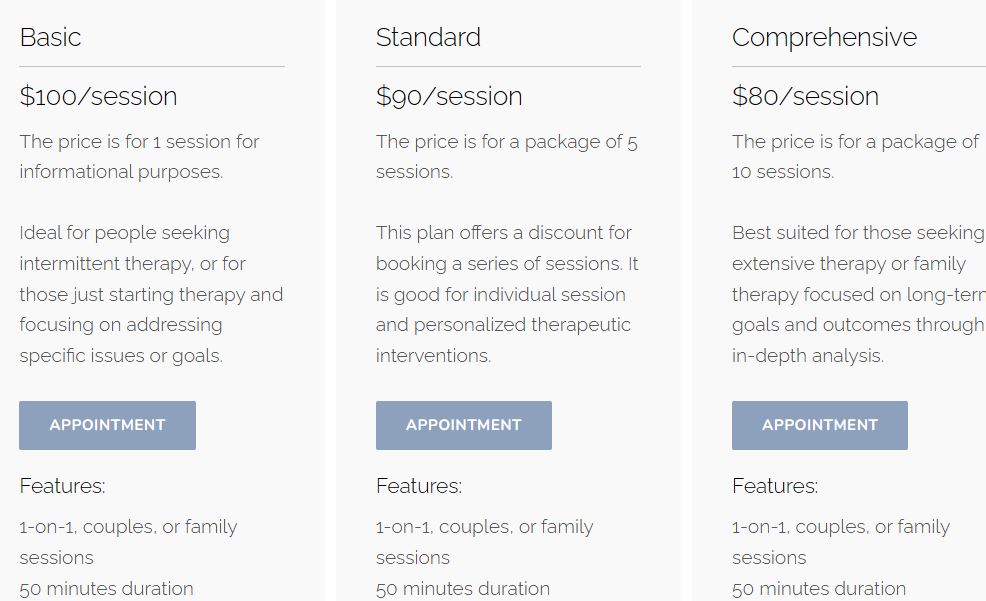Screen dimensions: 986x601
Task: Book an appointment for the Standard plan
Action: pyautogui.click(x=463, y=425)
